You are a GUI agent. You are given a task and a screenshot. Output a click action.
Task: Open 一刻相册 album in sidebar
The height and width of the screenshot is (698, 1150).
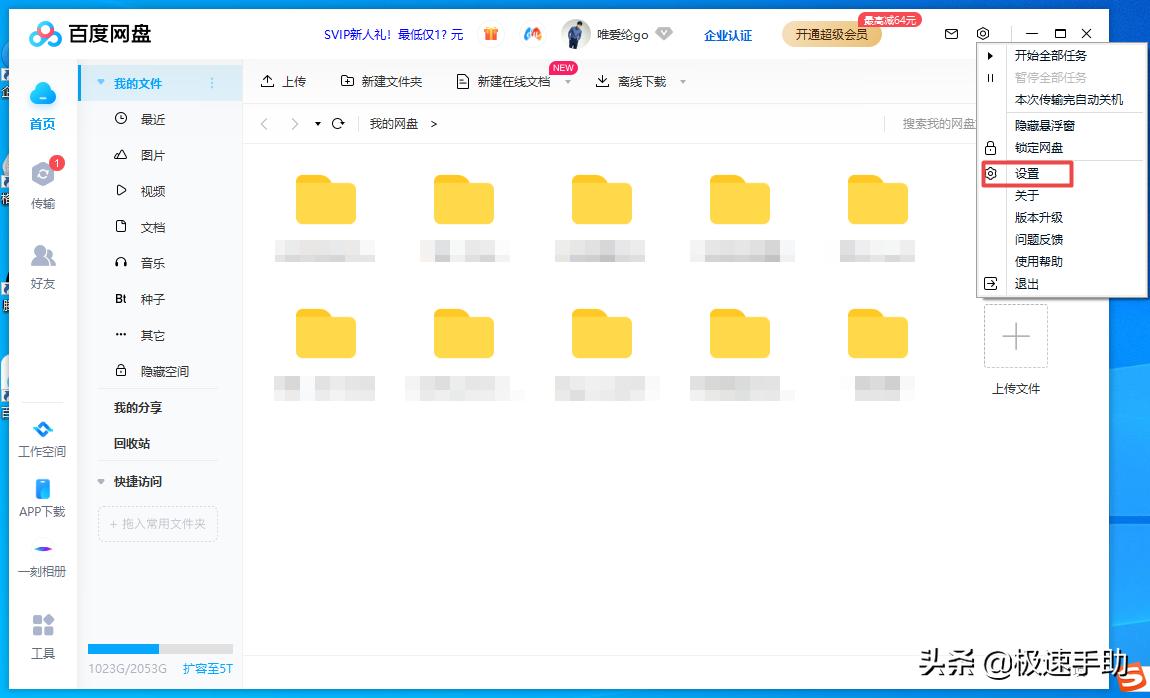click(43, 561)
